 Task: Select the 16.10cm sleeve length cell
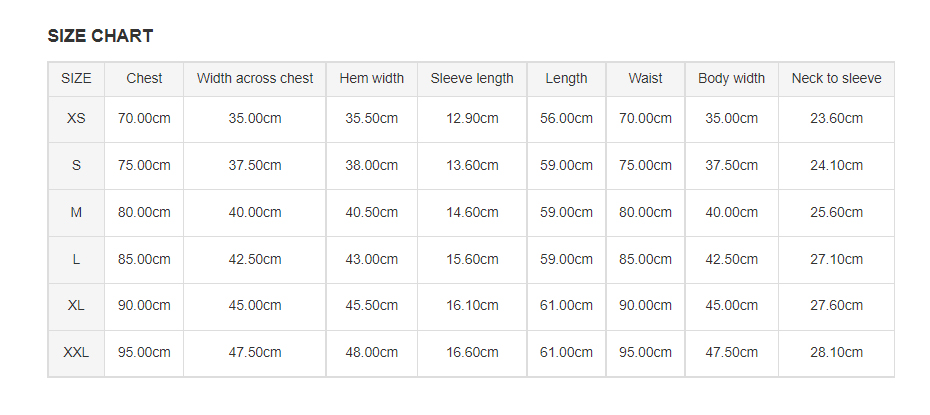tap(472, 306)
